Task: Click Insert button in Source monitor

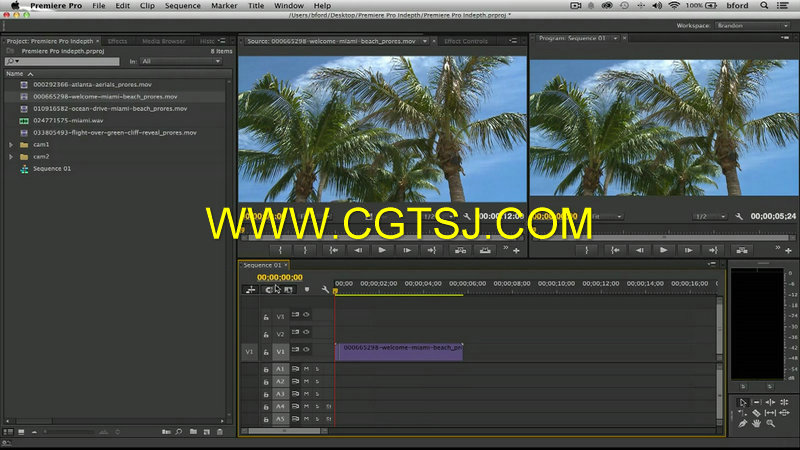Action: coord(460,250)
